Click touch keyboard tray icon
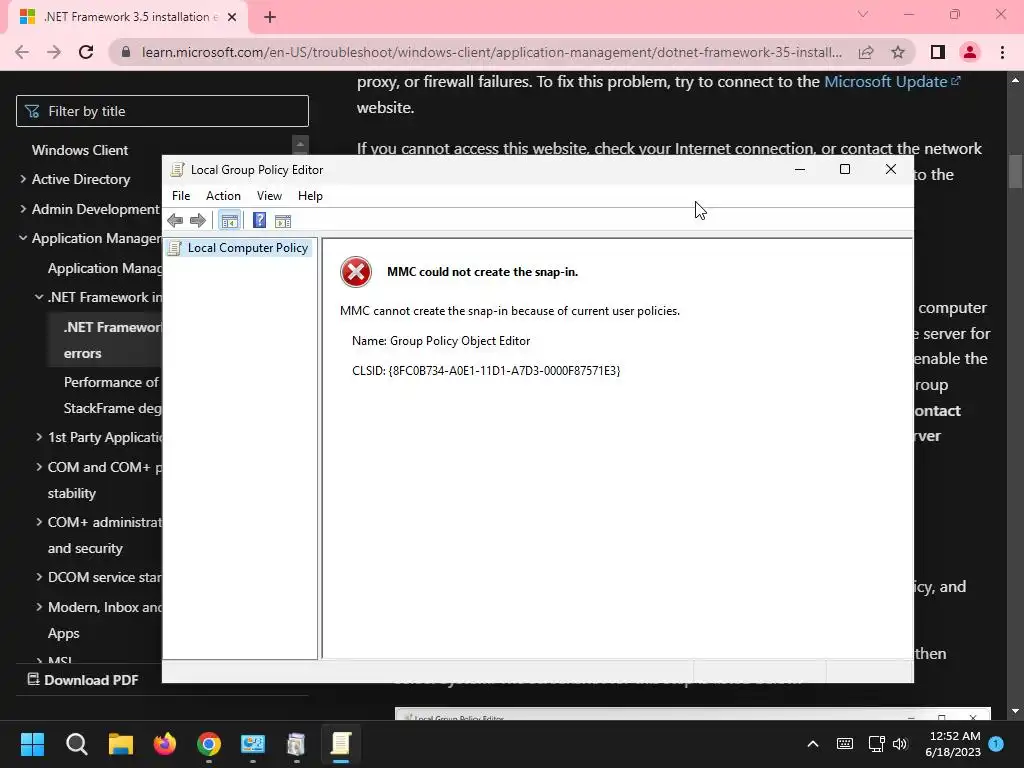 coord(844,744)
